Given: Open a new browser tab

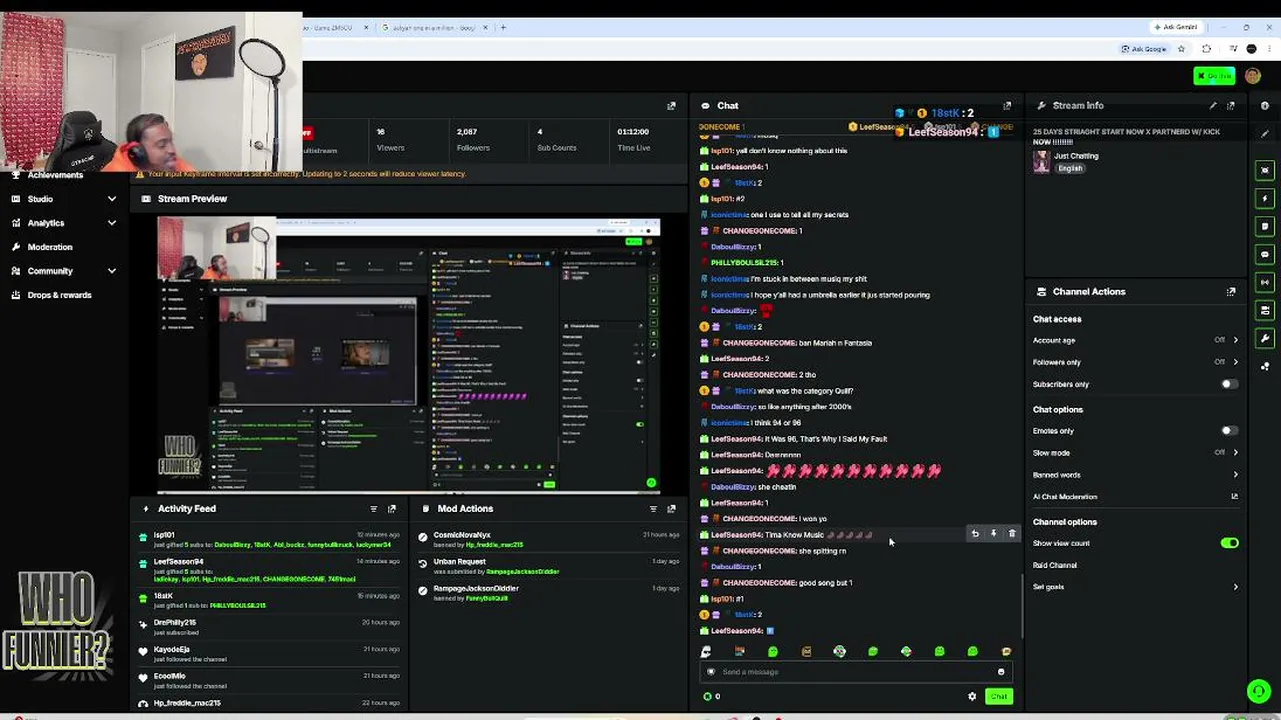Looking at the screenshot, I should (x=503, y=27).
